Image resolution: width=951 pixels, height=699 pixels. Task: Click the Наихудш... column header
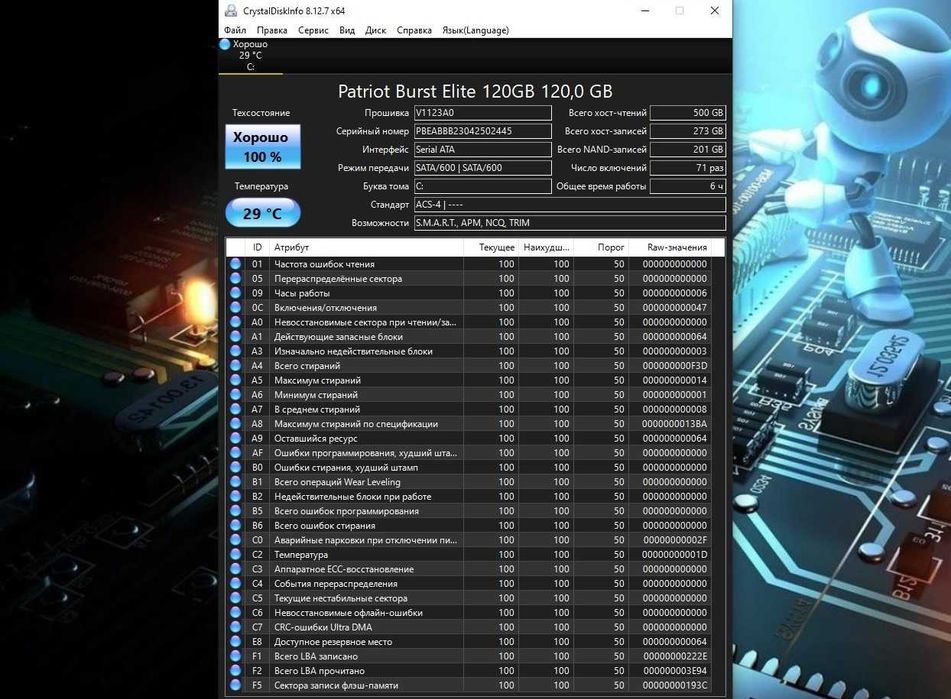546,247
